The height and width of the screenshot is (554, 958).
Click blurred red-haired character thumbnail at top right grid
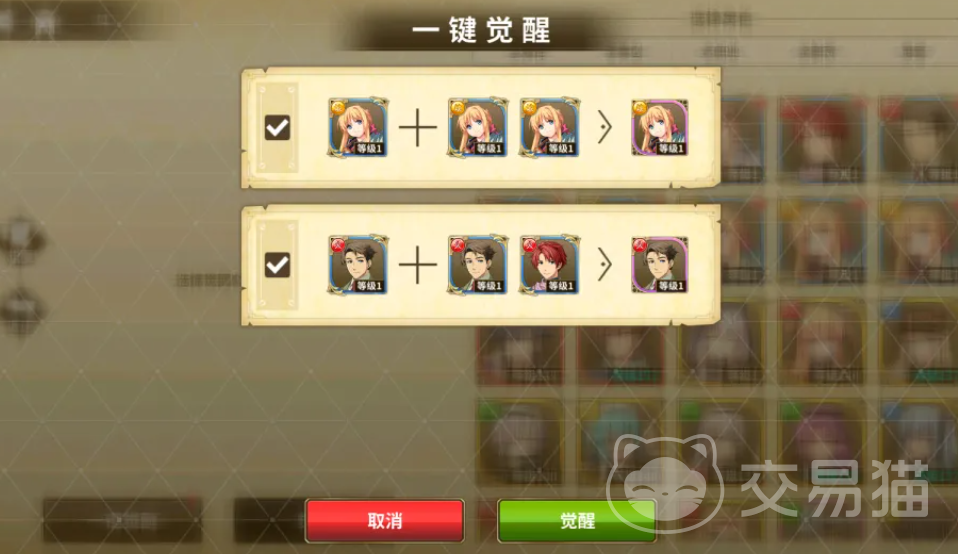point(822,140)
